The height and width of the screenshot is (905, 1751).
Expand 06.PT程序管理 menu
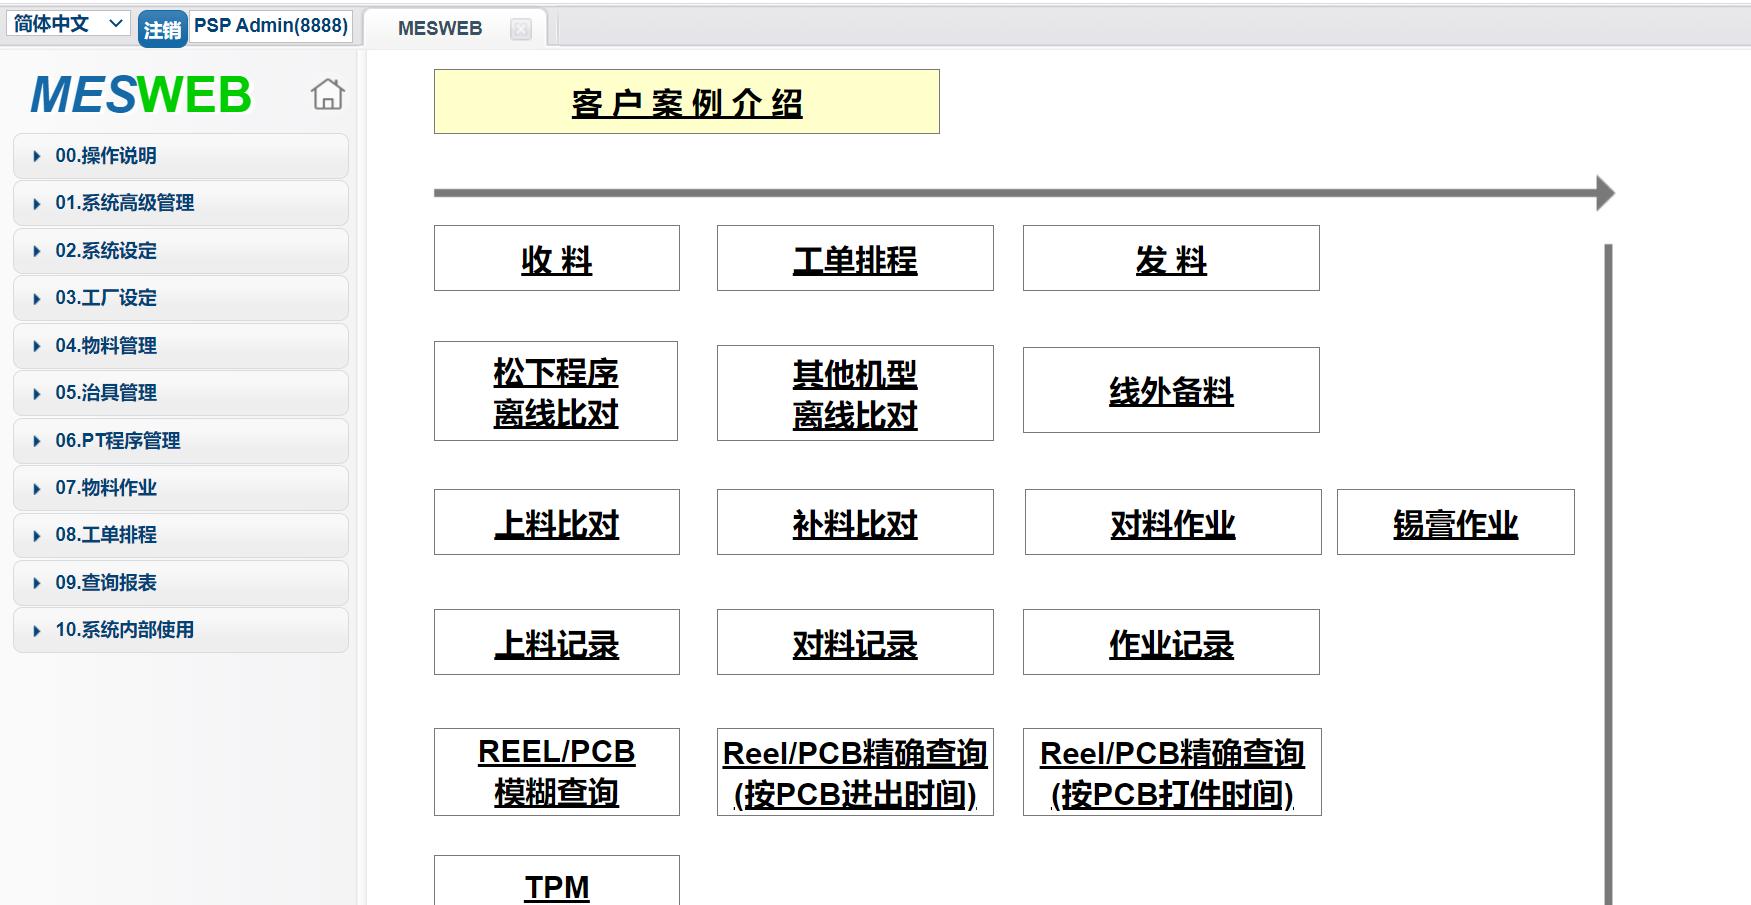[181, 441]
